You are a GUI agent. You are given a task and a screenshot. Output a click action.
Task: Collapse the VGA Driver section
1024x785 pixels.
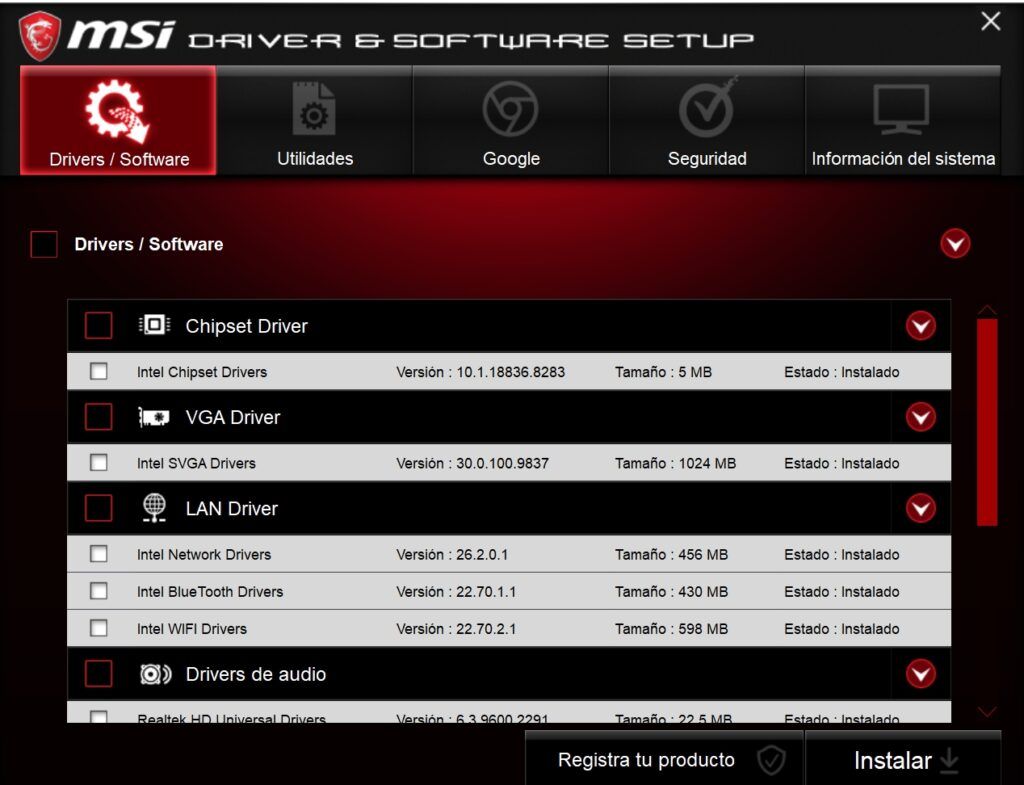click(x=921, y=417)
